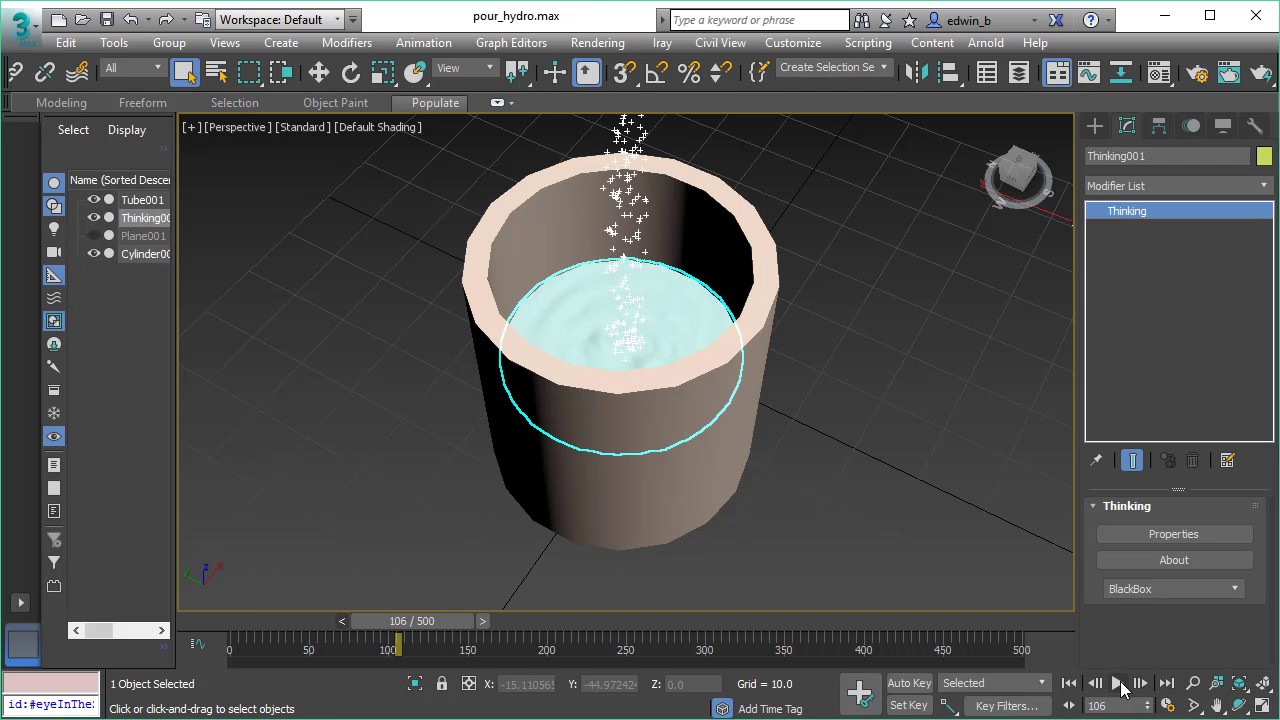Toggle Auto Key mode
The image size is (1280, 720).
point(909,683)
